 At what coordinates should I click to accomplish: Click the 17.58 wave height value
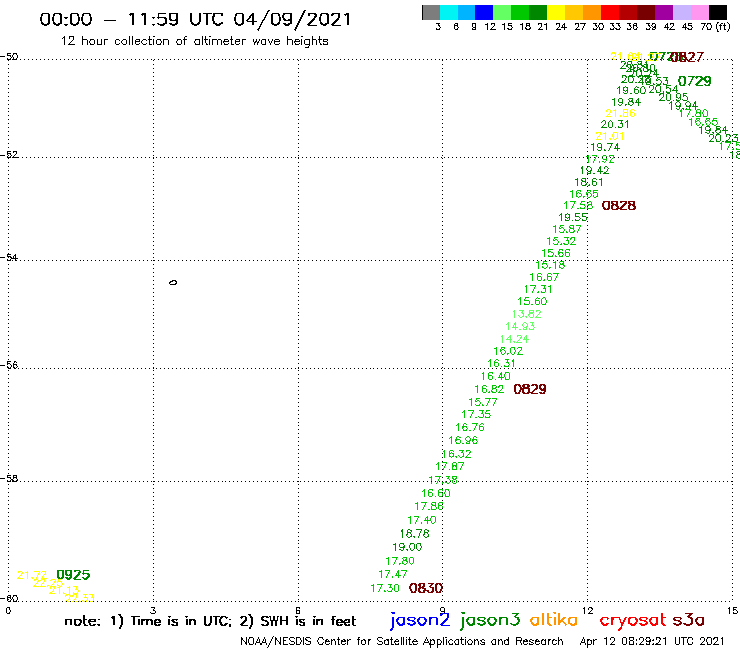click(578, 205)
